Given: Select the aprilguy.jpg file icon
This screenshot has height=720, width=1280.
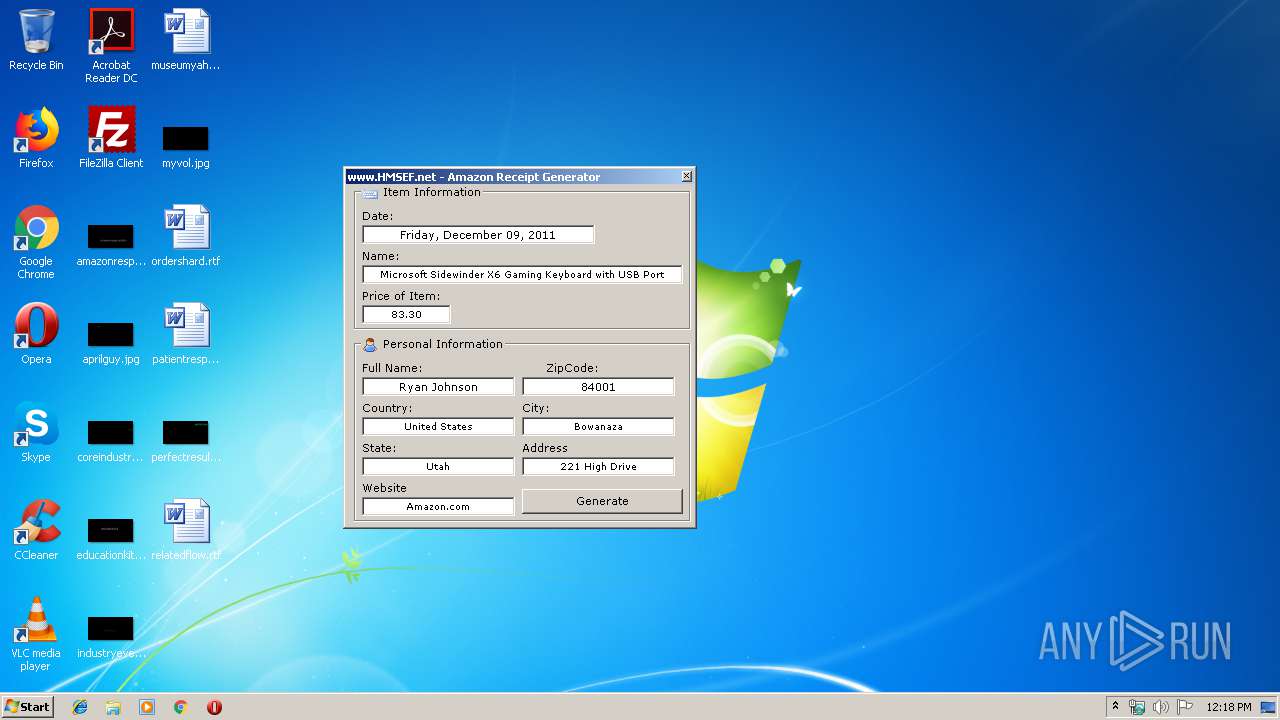Looking at the screenshot, I should pyautogui.click(x=111, y=343).
